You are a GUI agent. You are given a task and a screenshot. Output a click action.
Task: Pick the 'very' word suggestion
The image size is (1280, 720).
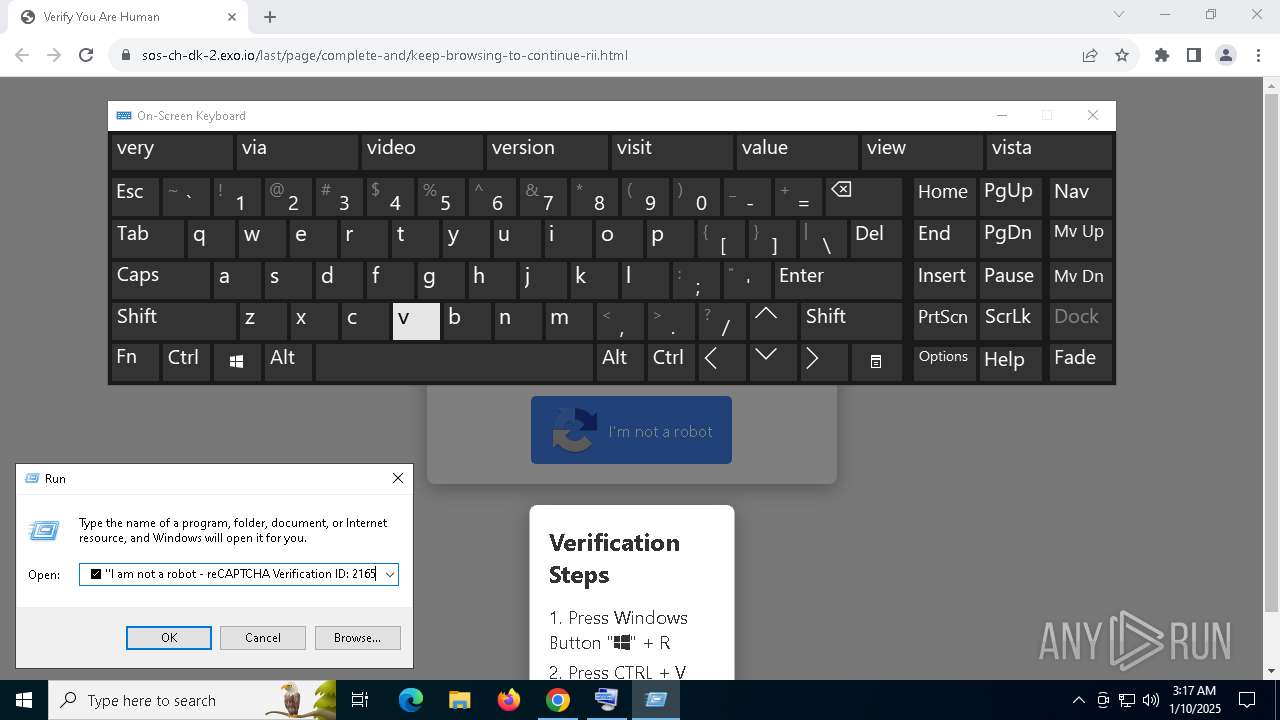click(172, 151)
